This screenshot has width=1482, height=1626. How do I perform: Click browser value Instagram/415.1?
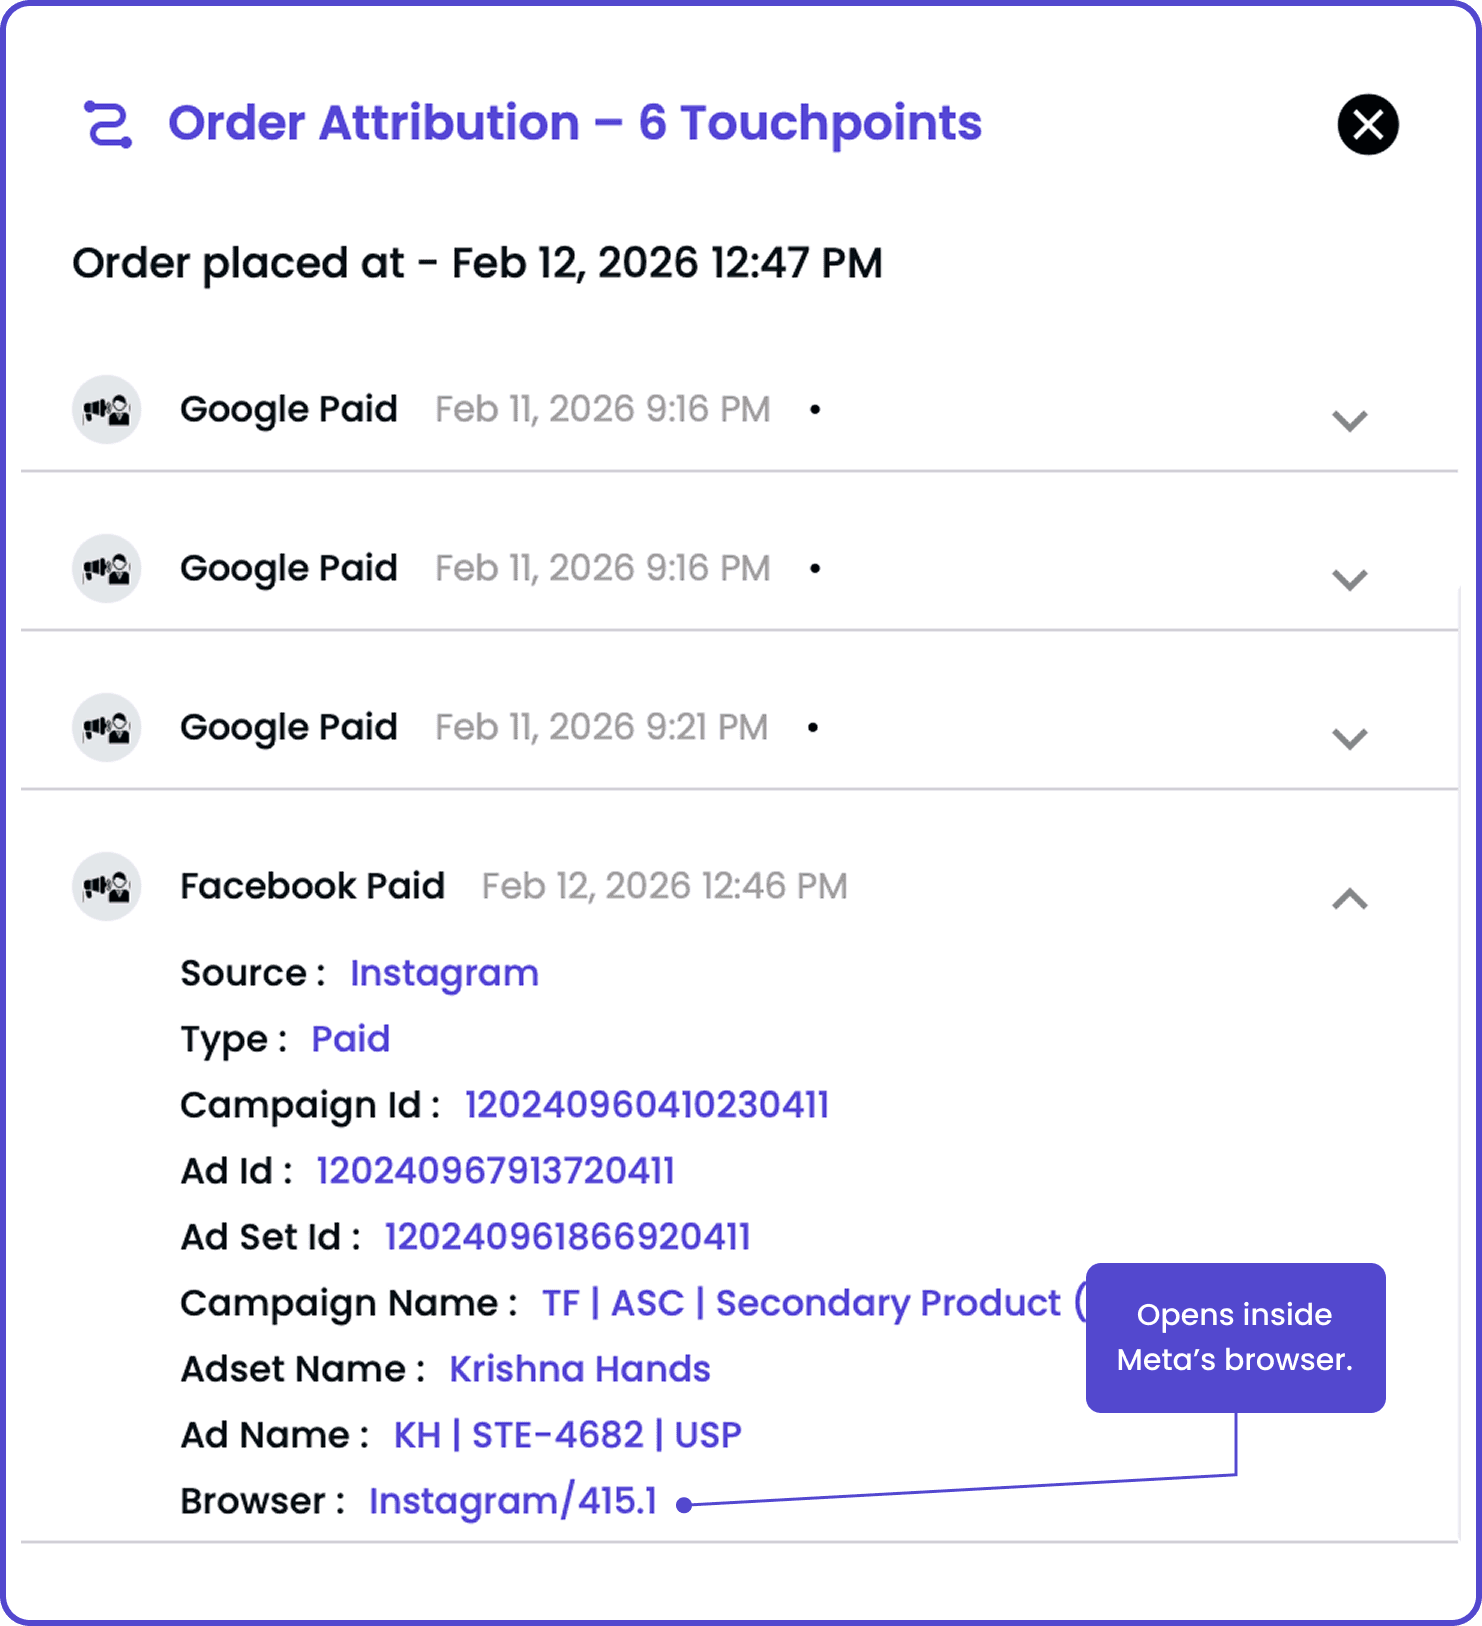tap(513, 1501)
